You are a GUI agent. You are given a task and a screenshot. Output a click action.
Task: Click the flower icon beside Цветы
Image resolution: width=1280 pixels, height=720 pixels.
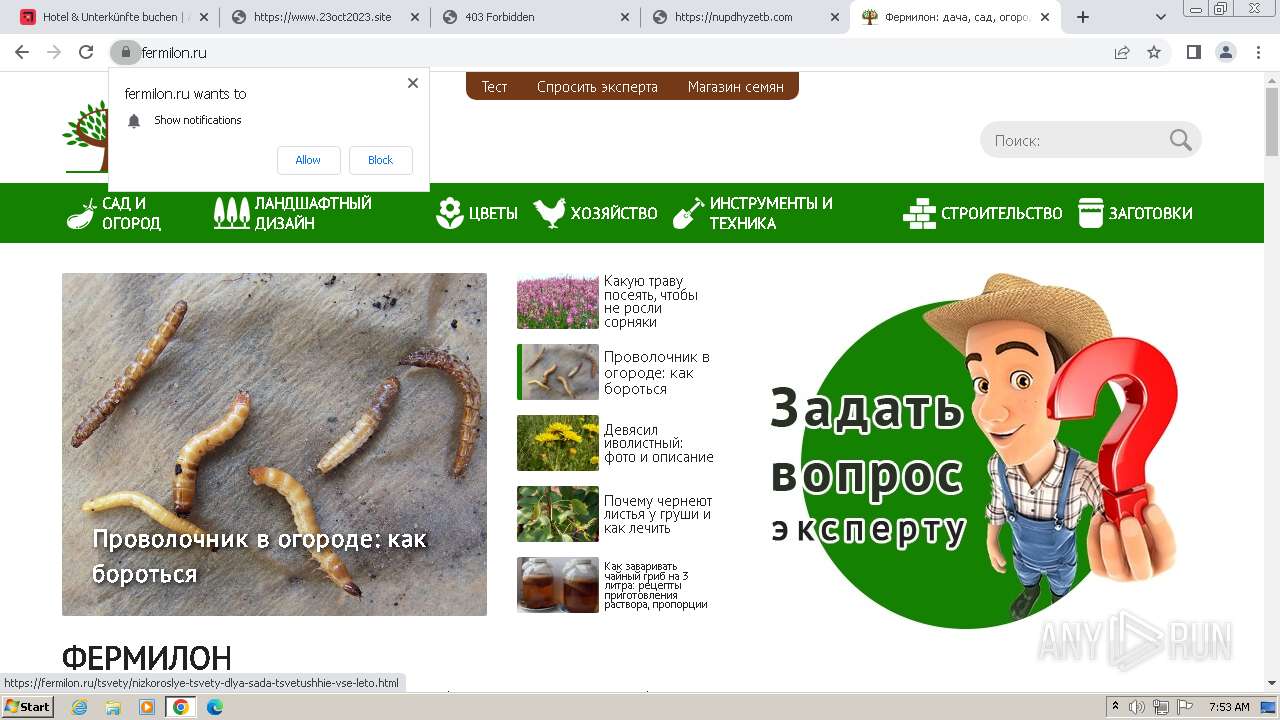pos(450,213)
